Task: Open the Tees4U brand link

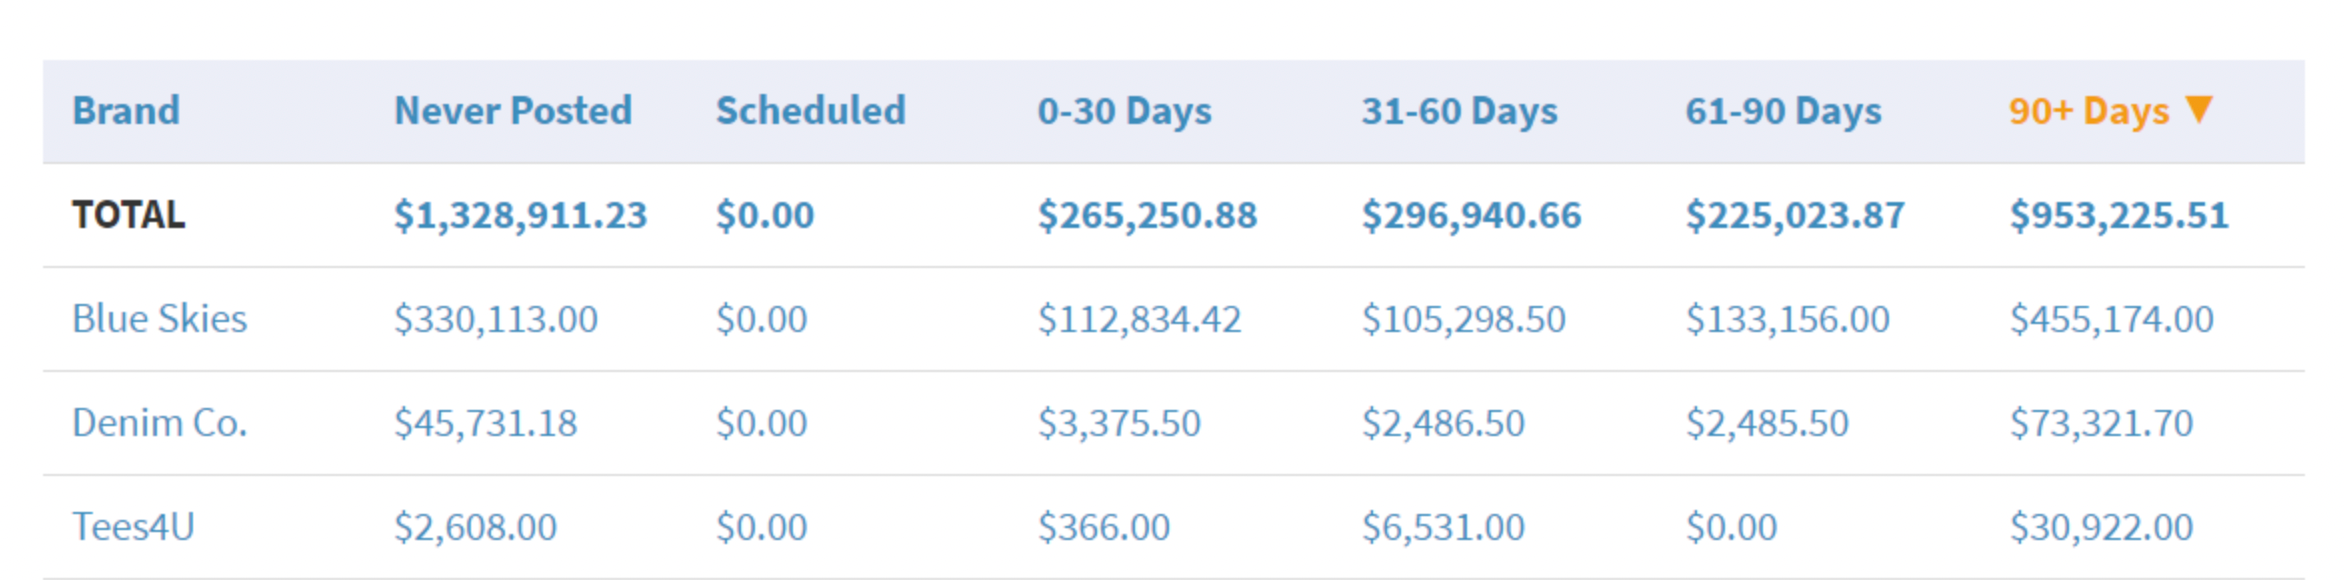Action: point(133,527)
